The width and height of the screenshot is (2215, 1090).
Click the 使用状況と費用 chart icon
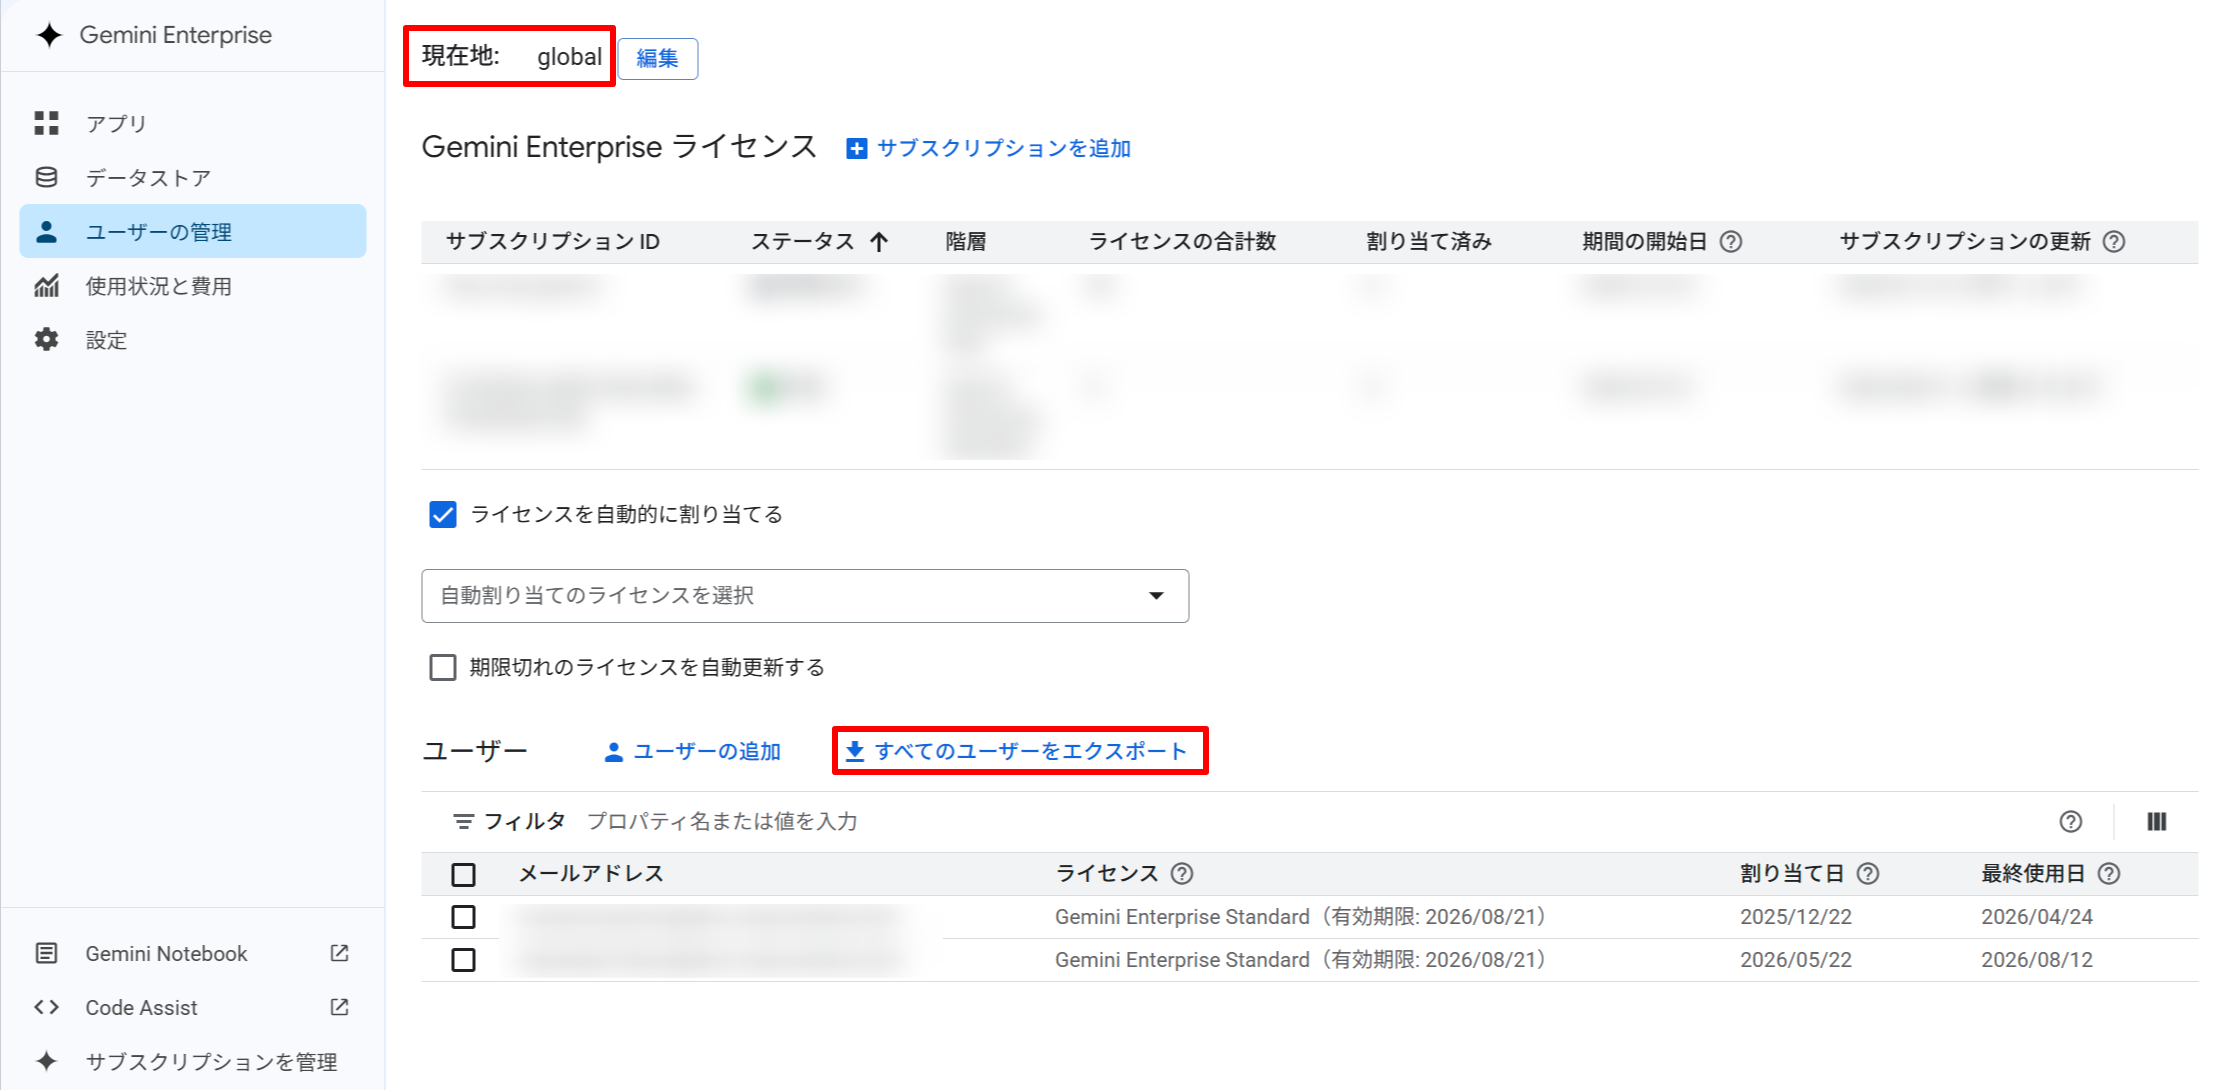[46, 286]
